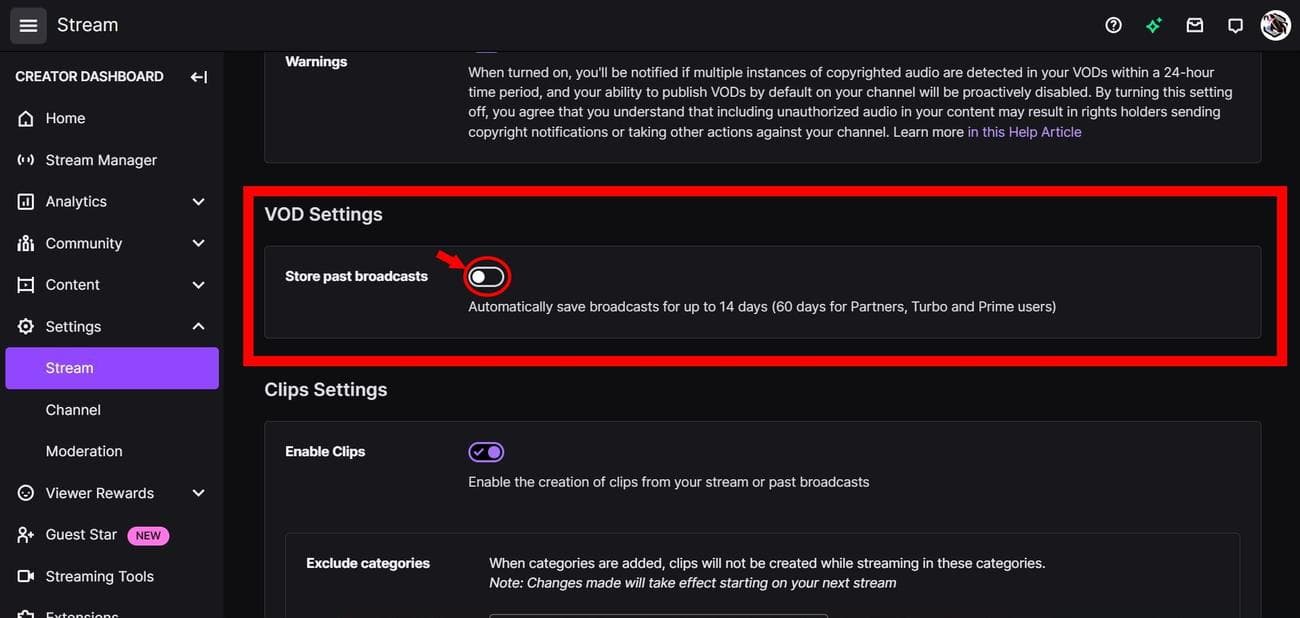Expand the Content section chevron

click(198, 285)
